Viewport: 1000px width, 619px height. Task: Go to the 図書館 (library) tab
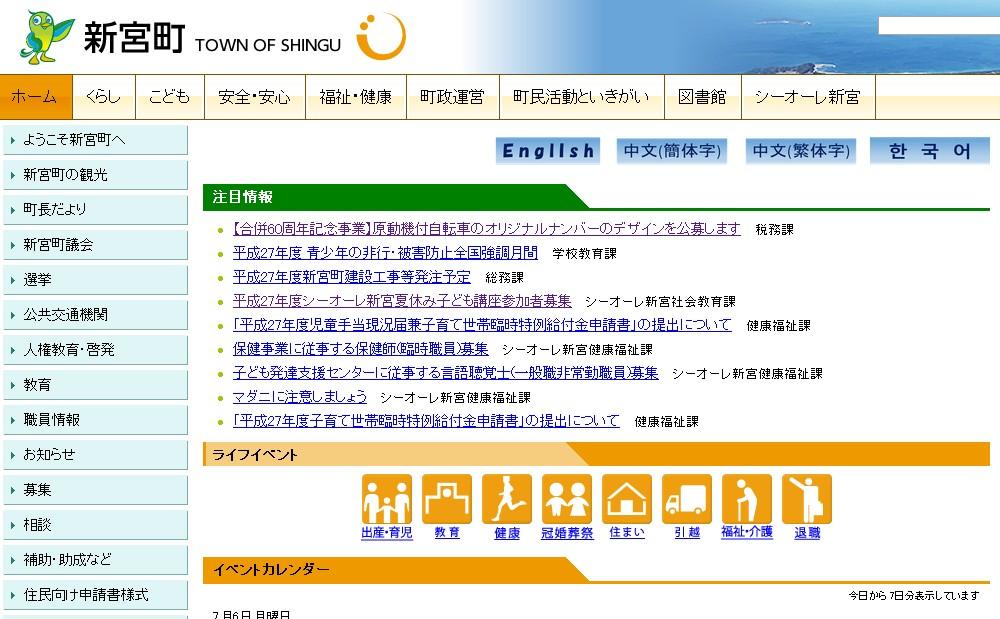point(702,97)
